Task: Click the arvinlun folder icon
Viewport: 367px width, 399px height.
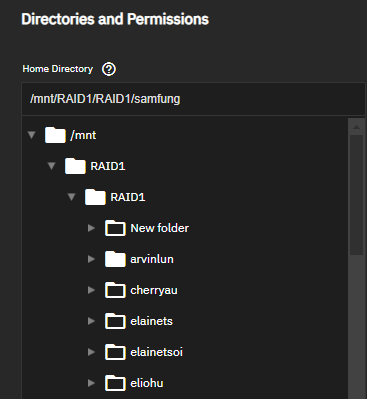Action: [115, 259]
